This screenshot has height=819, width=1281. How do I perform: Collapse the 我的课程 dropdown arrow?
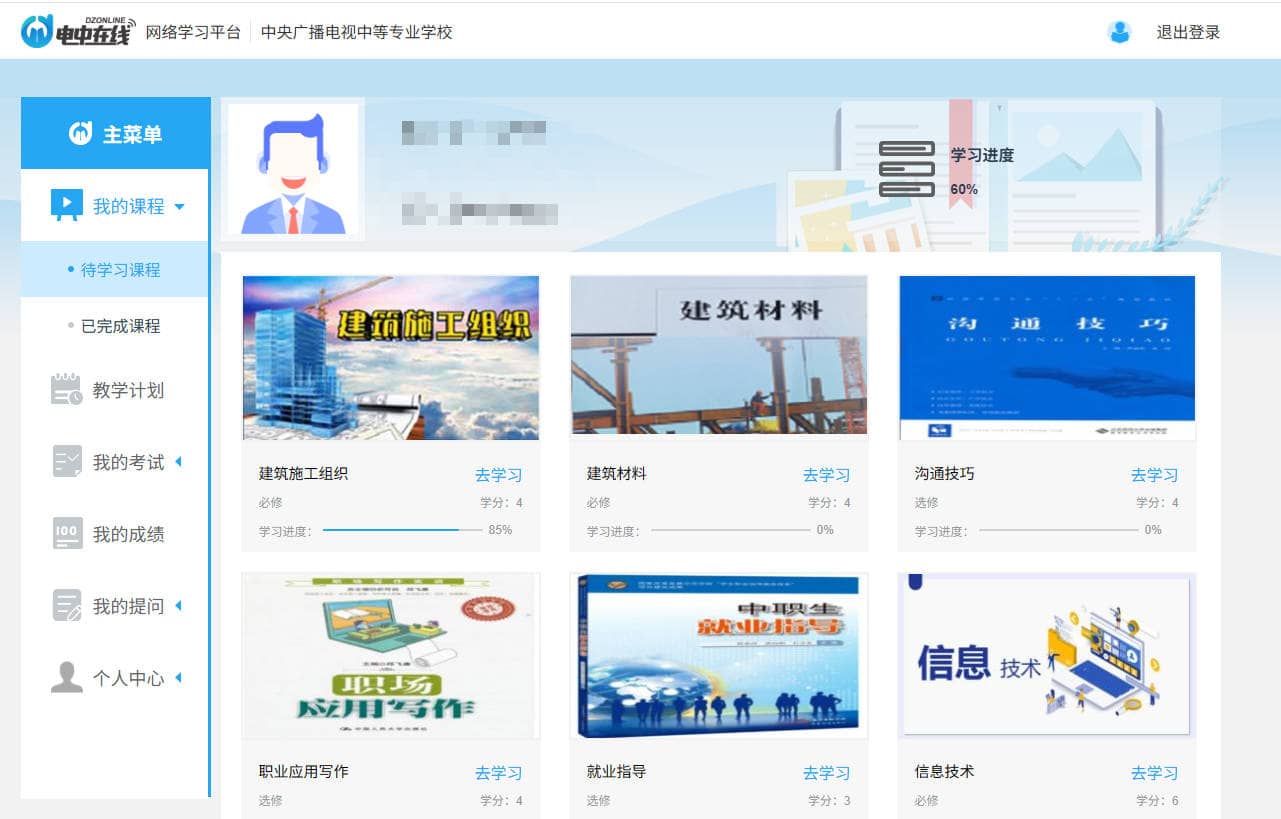click(180, 207)
